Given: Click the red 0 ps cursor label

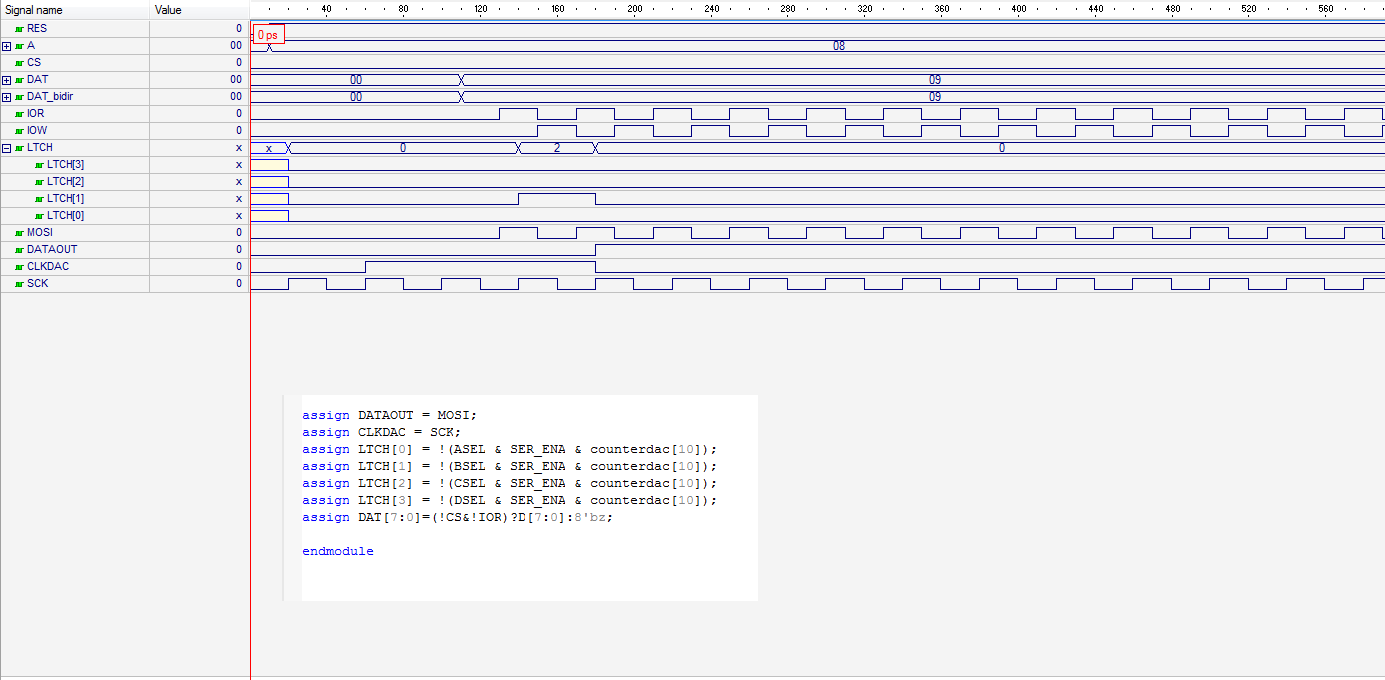Looking at the screenshot, I should [268, 35].
